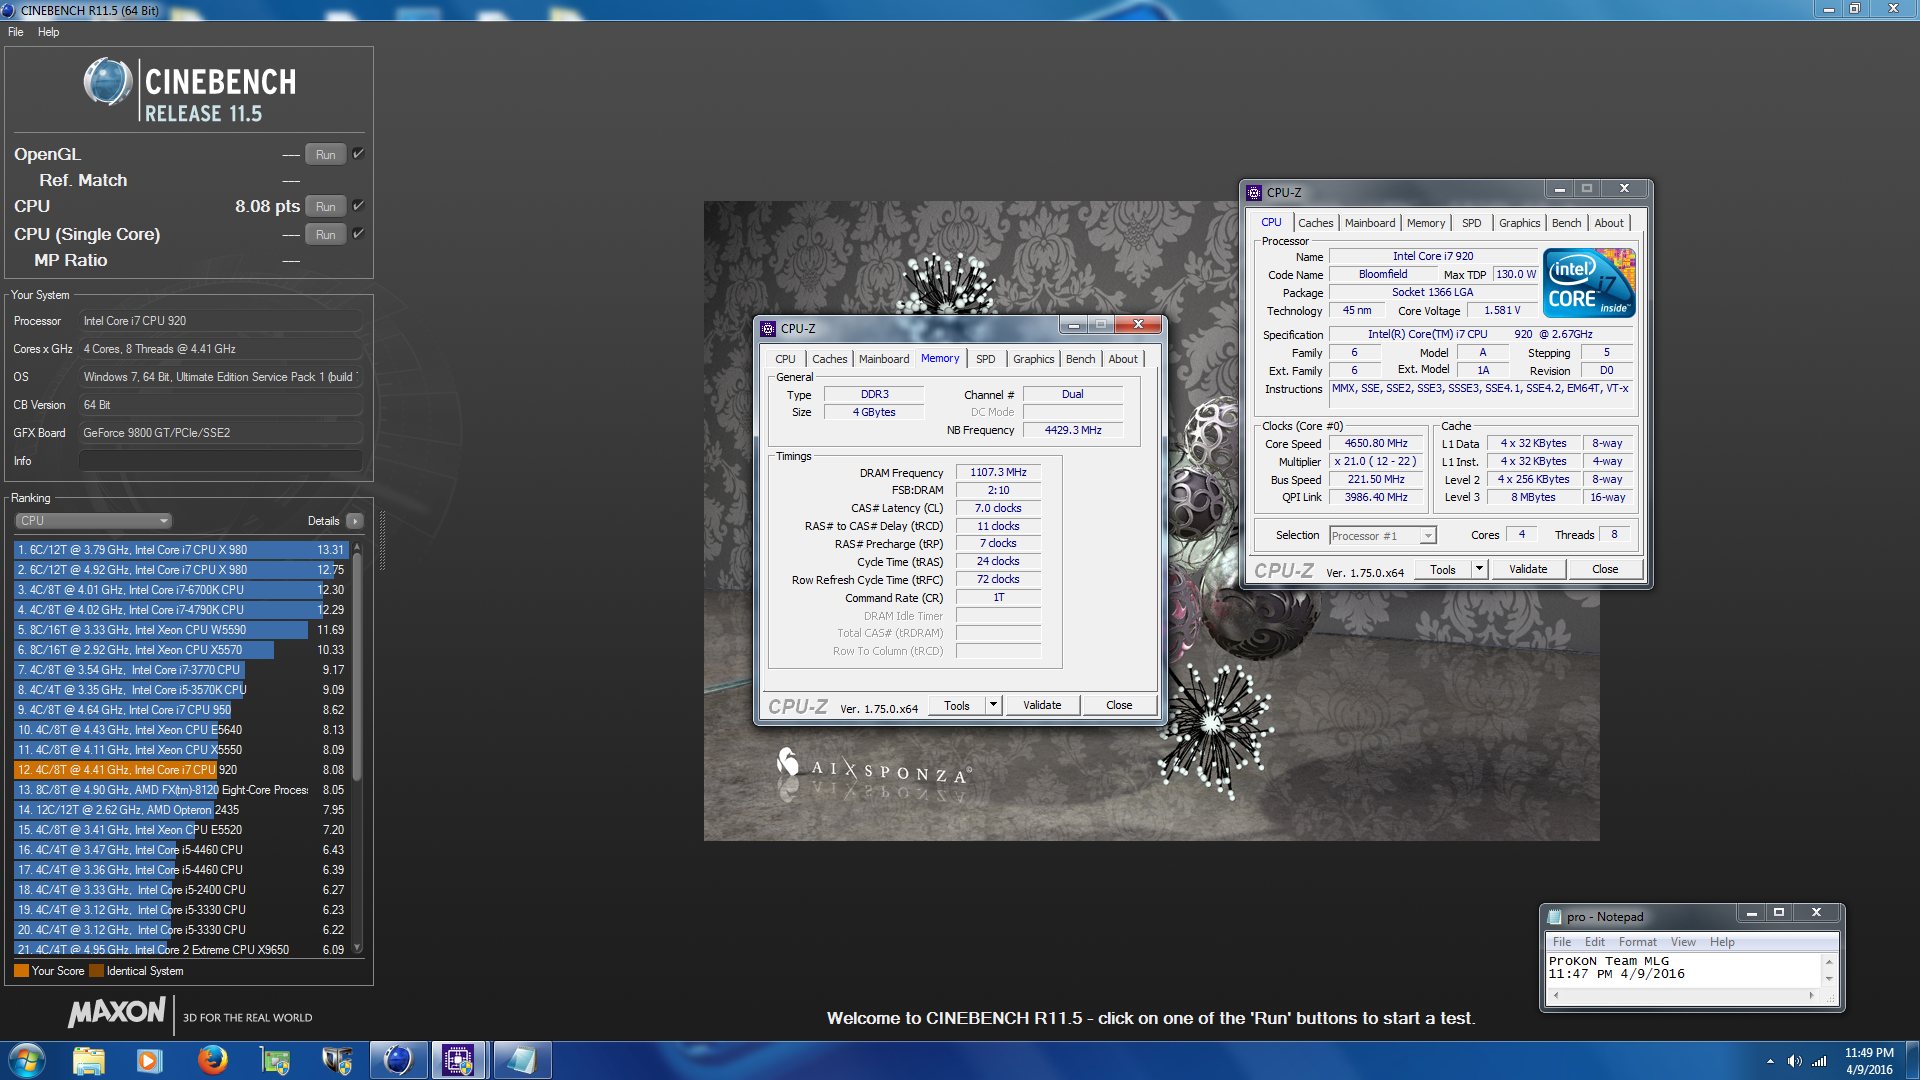Open Tools dropdown arrow in CPU-Z CPU window
The image size is (1920, 1080).
tap(1479, 569)
